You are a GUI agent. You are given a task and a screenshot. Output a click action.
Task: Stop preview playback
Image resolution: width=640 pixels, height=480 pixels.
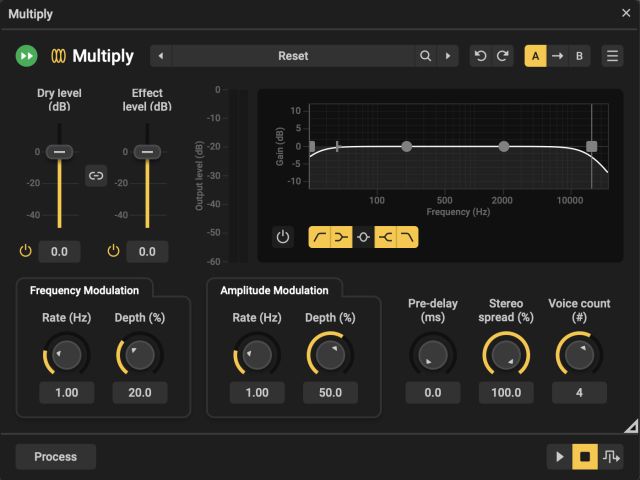pyautogui.click(x=585, y=457)
